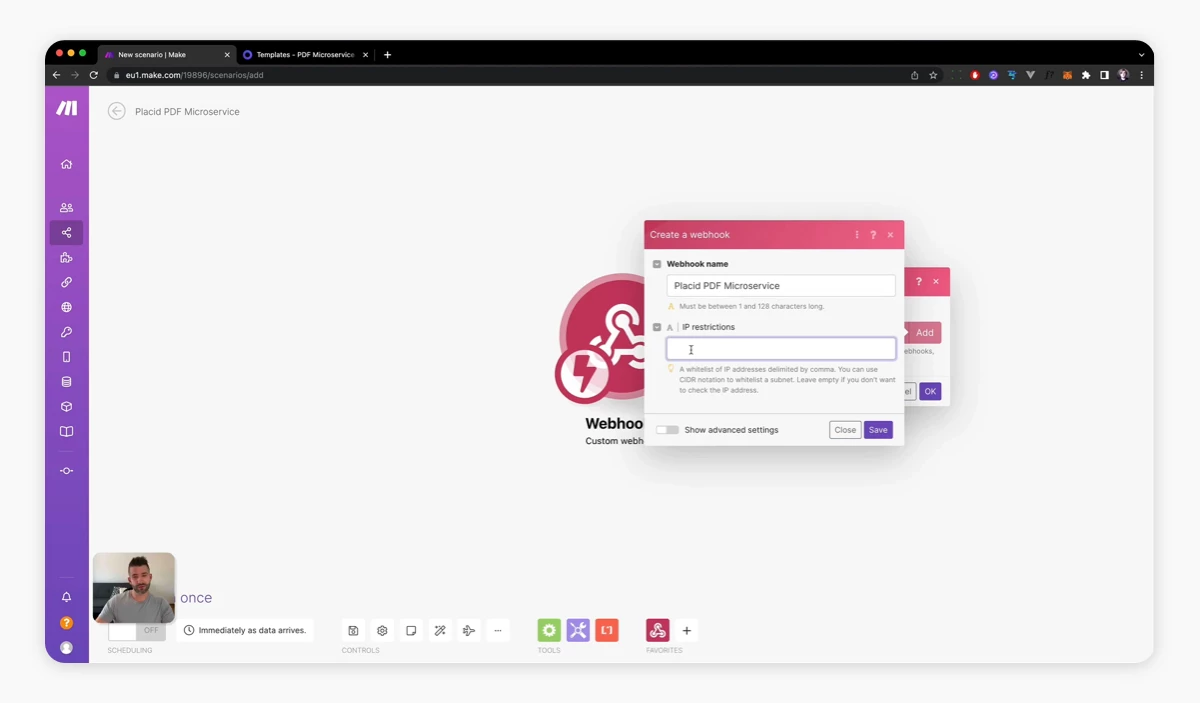1200x703 pixels.
Task: Open the orange brackets Text parser icon
Action: point(607,630)
